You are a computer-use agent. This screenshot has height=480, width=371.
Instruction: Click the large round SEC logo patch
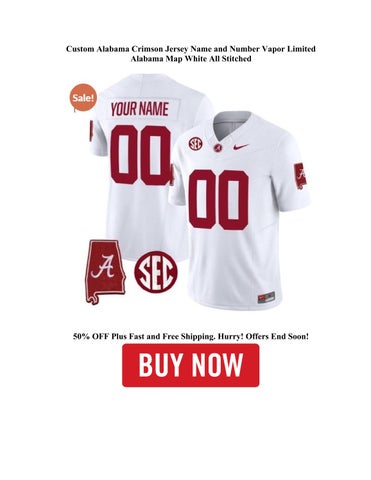(x=156, y=271)
